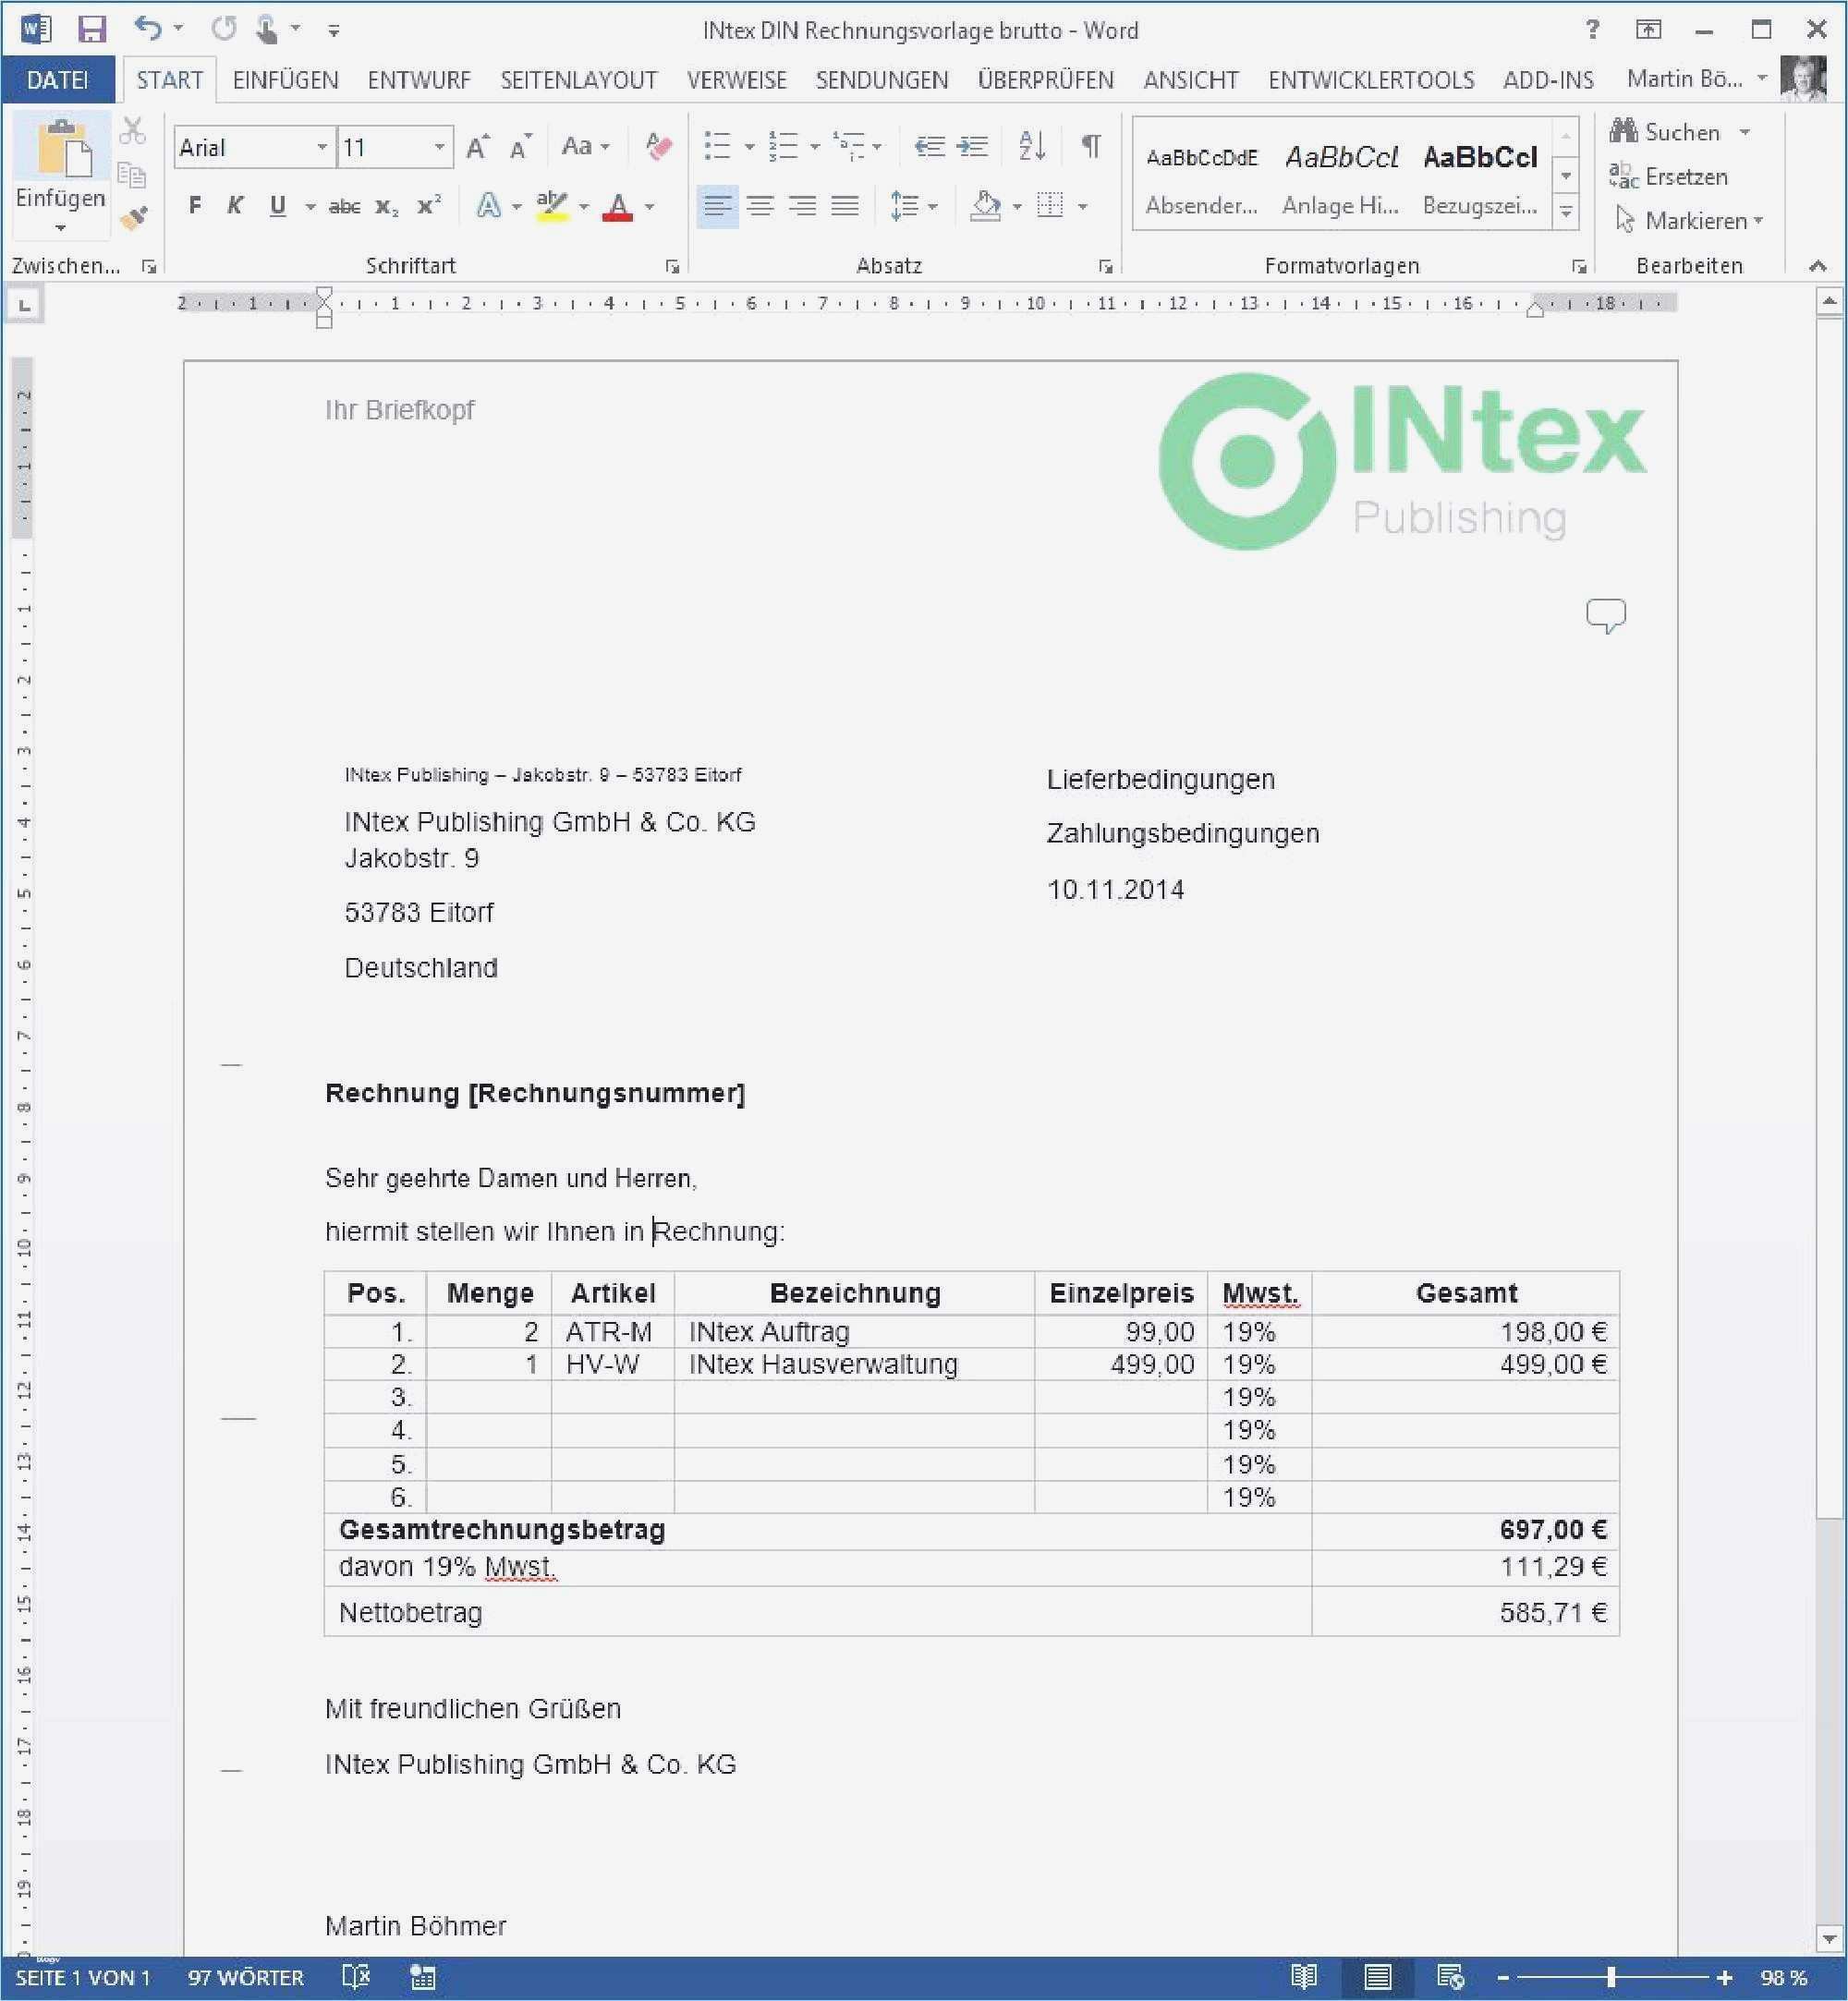Apply underline formatting
Screen dimensions: 1848x2001
click(276, 205)
